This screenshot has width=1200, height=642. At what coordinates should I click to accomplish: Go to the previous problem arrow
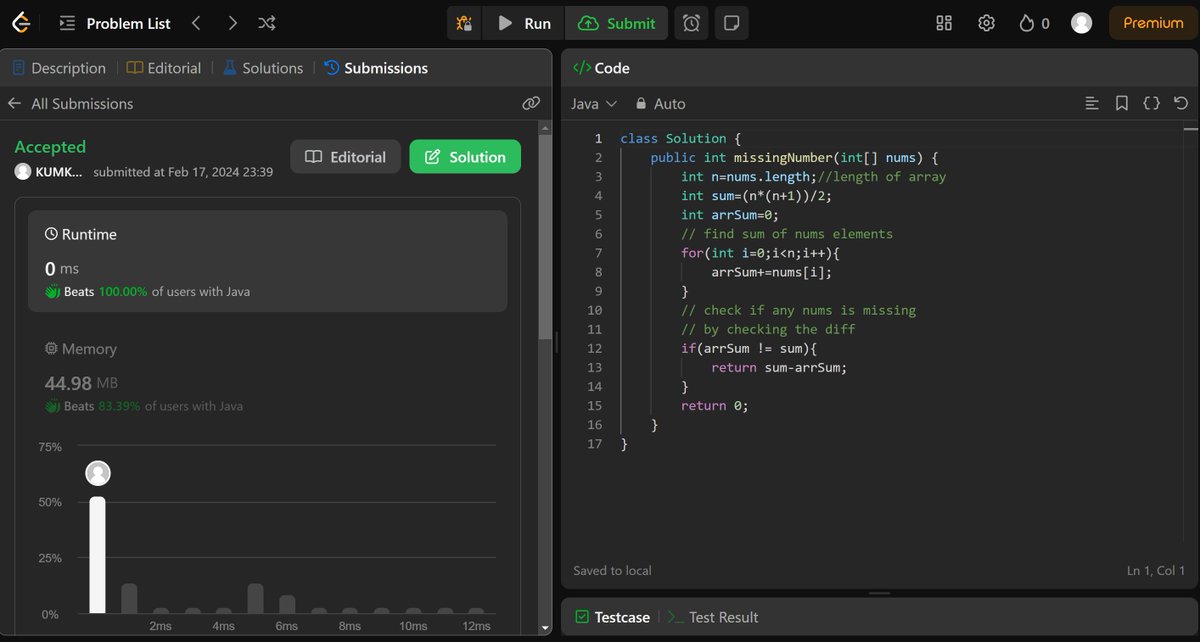pos(196,23)
